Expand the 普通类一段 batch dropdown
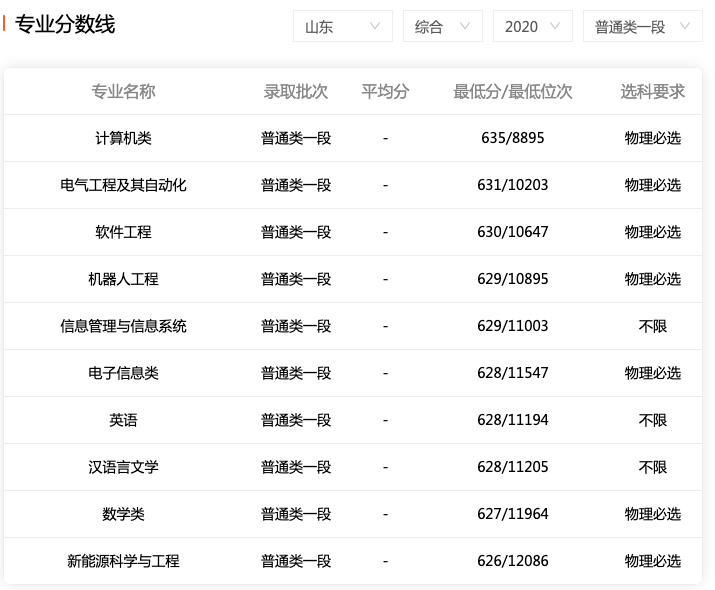Image resolution: width=715 pixels, height=590 pixels. pos(642,27)
